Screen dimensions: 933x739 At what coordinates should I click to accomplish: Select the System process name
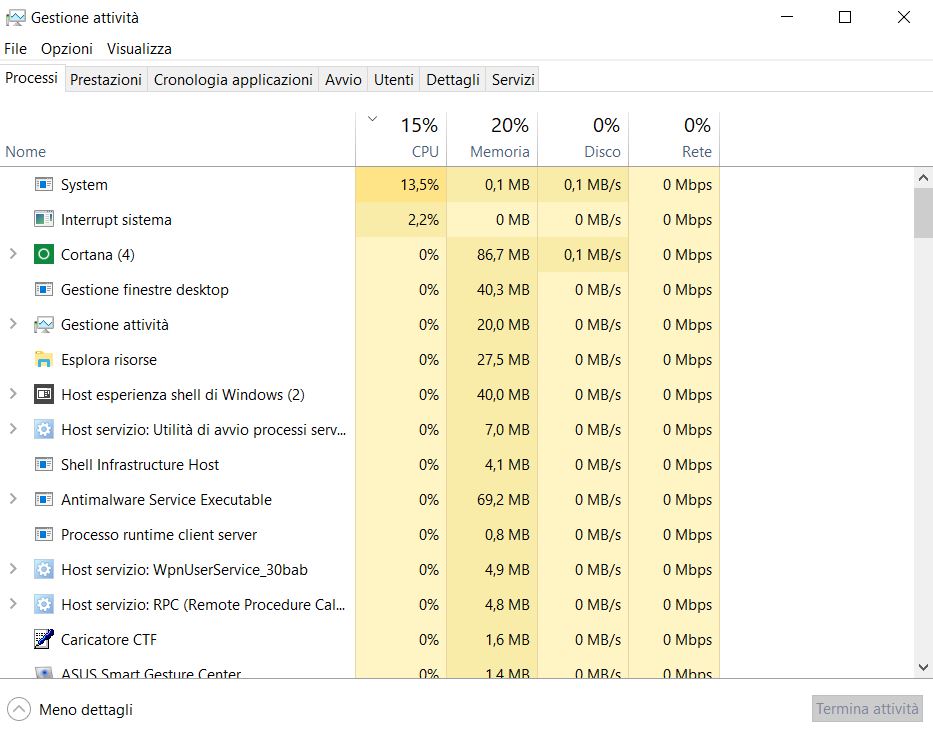84,185
